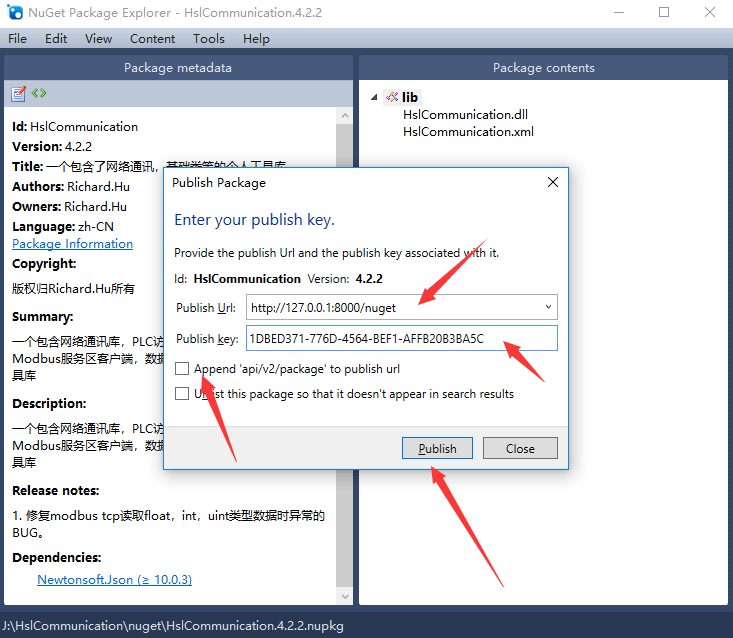The image size is (733, 638).
Task: Click the status bar nupkg file path
Action: (x=172, y=626)
